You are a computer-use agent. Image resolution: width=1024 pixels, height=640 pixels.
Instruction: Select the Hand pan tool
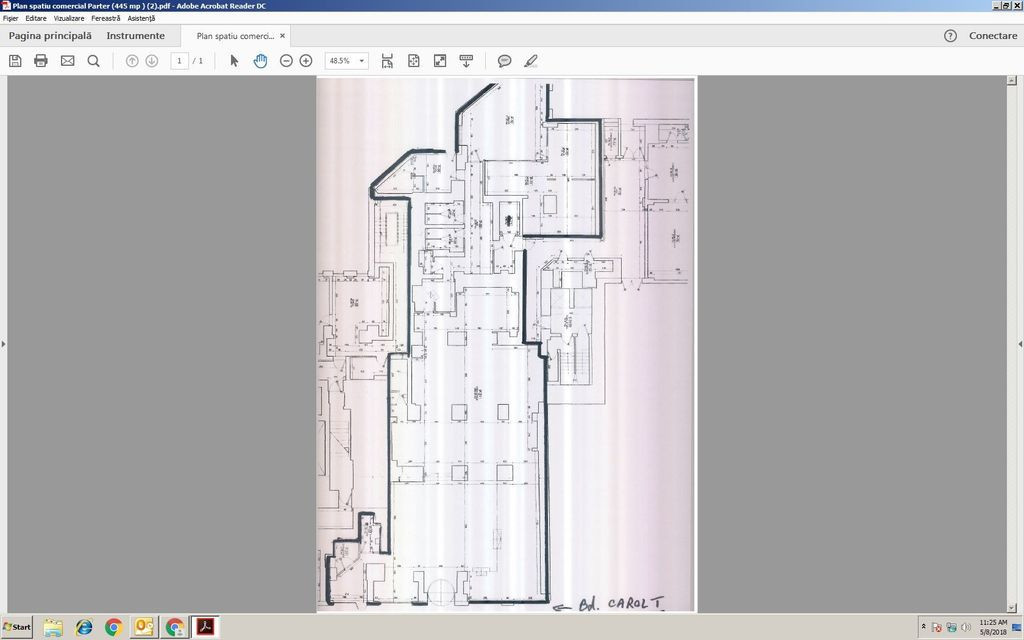pyautogui.click(x=260, y=61)
